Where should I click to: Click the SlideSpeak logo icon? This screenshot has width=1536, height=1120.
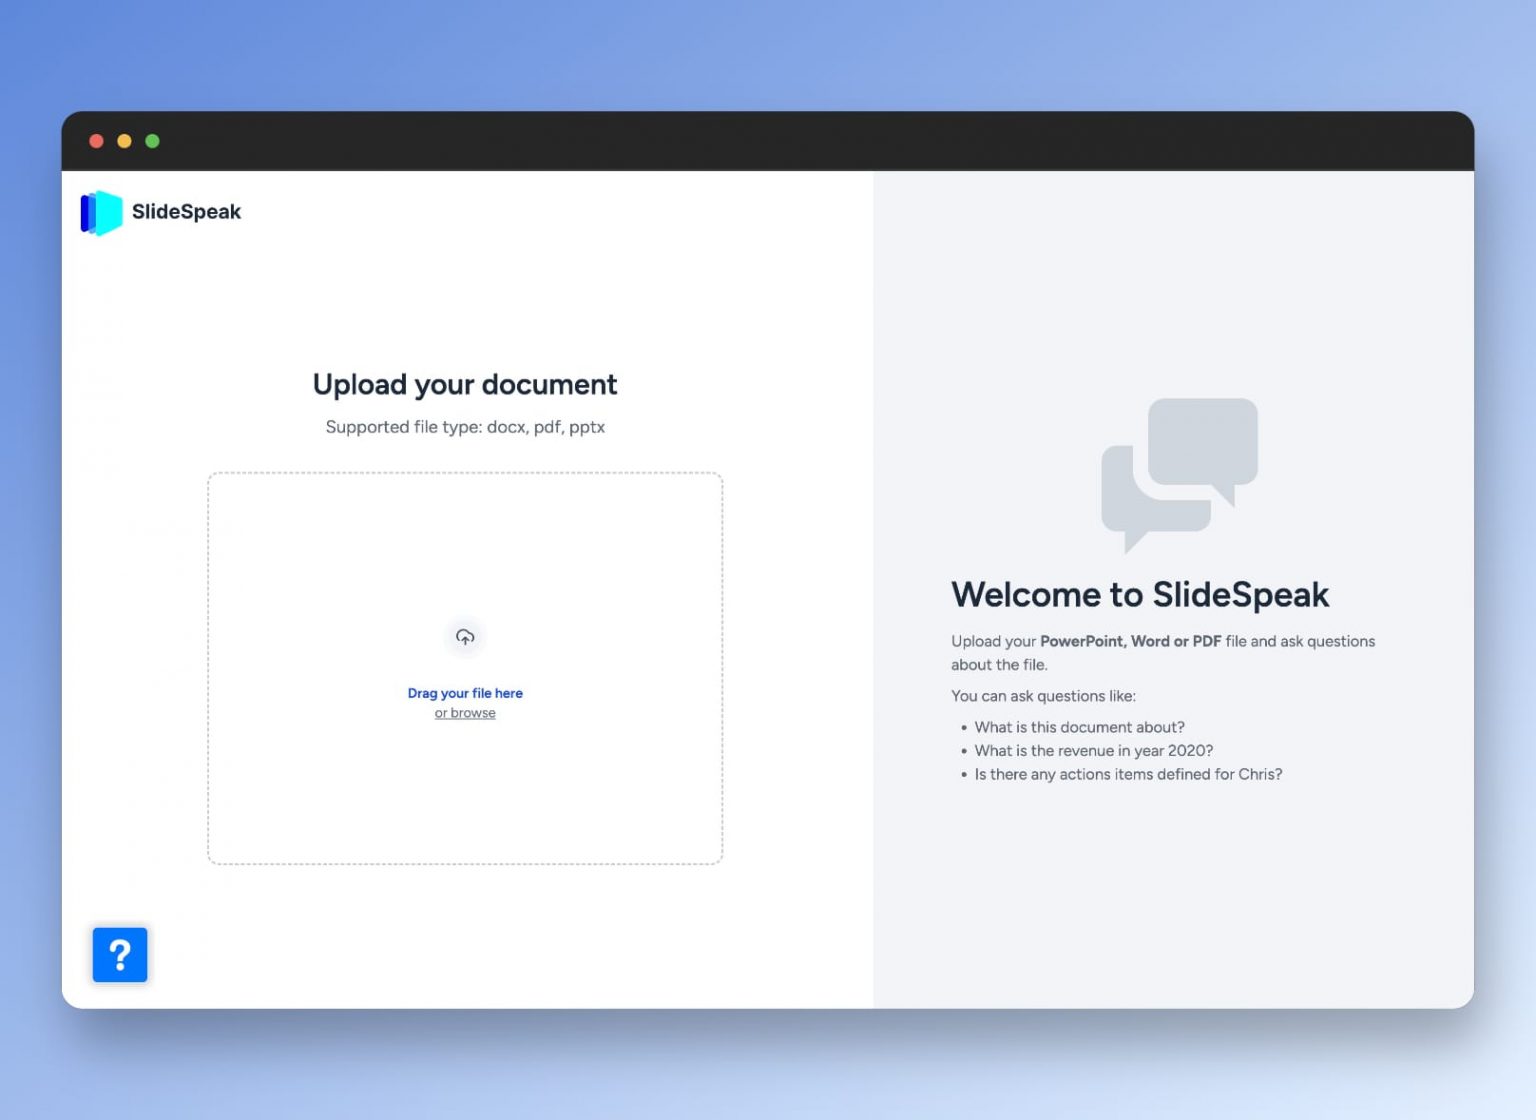pos(101,212)
